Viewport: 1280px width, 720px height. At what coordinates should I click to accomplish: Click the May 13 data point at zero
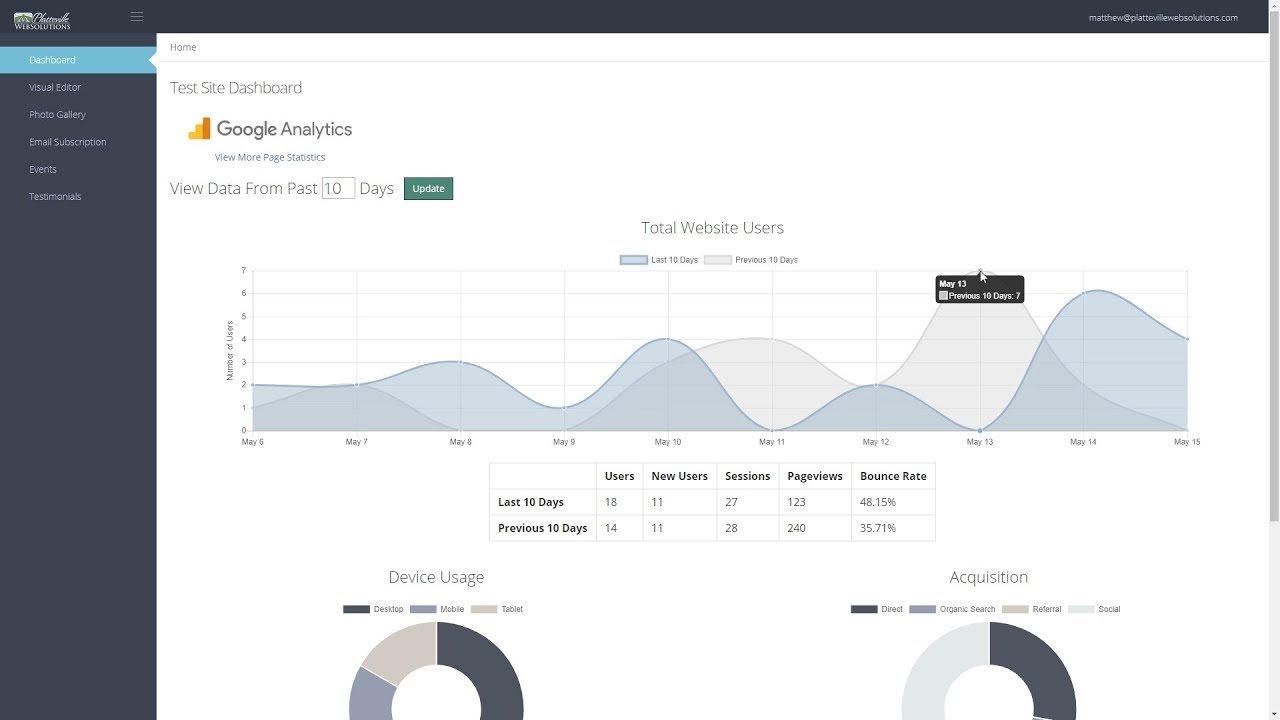coord(980,431)
